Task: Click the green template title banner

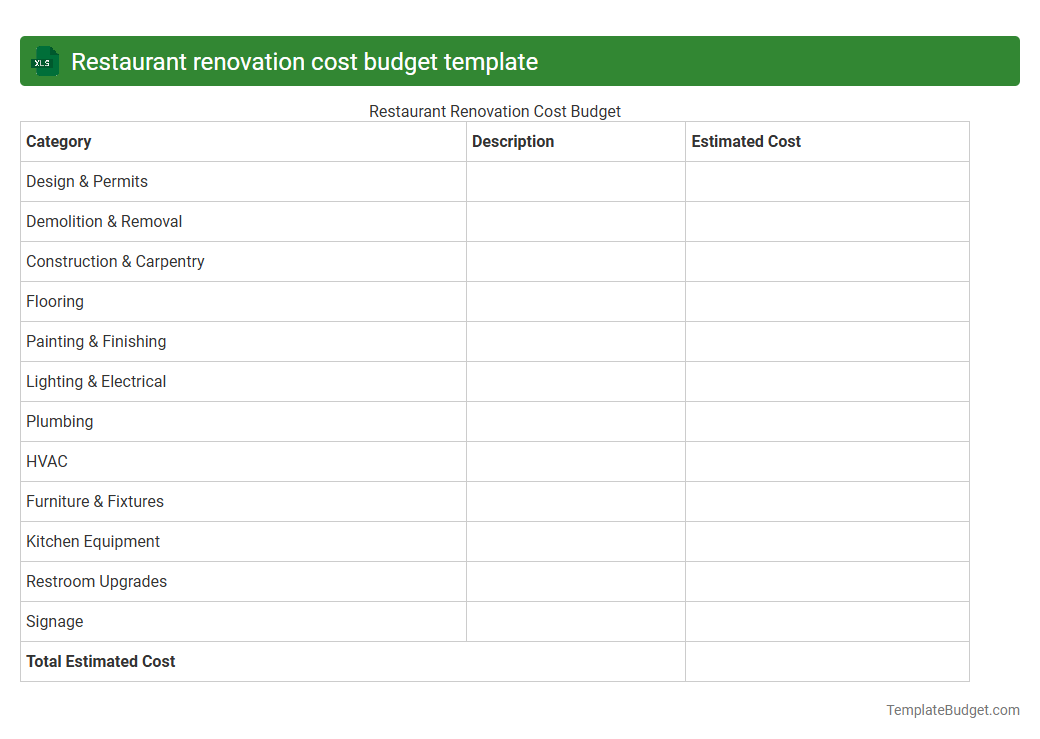Action: coord(520,61)
